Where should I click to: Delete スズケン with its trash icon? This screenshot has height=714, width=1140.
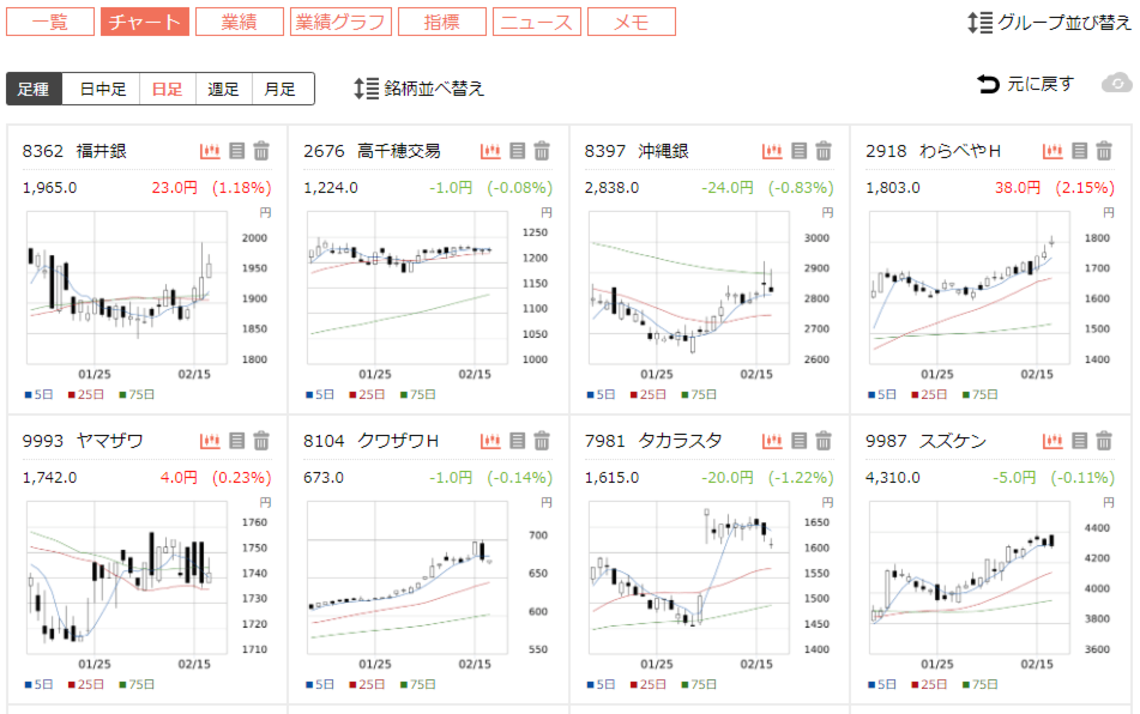click(x=1103, y=438)
